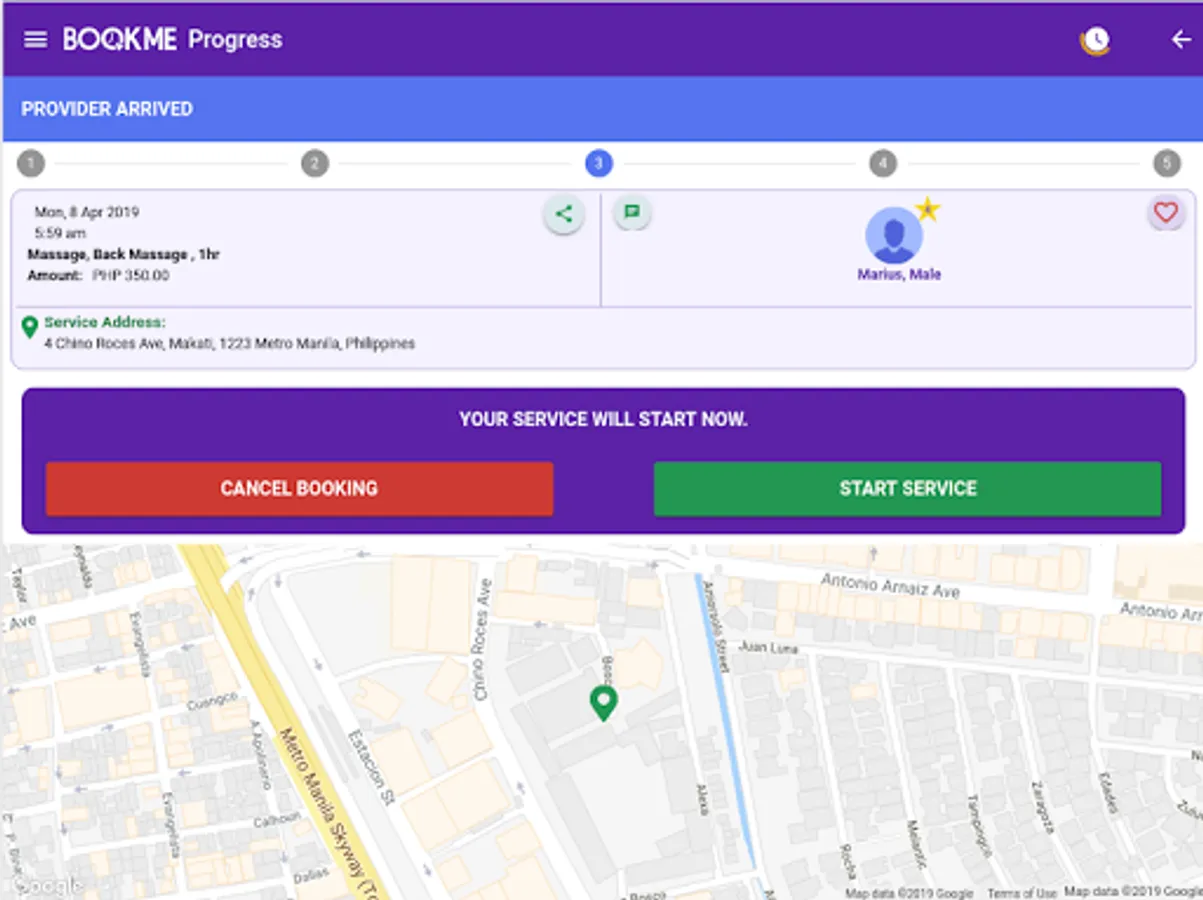Click the PHP 350.00 amount
The image size is (1203, 900).
(x=131, y=275)
